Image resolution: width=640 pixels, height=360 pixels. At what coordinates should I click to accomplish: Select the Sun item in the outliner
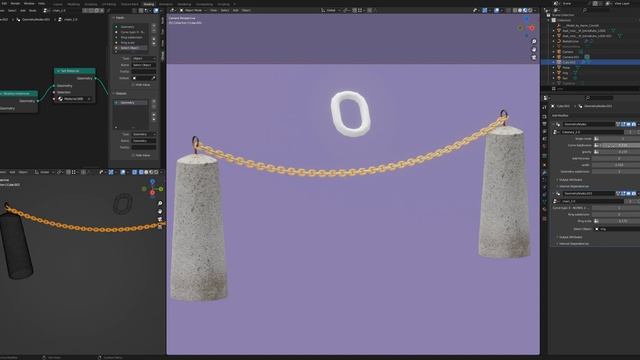click(x=565, y=78)
